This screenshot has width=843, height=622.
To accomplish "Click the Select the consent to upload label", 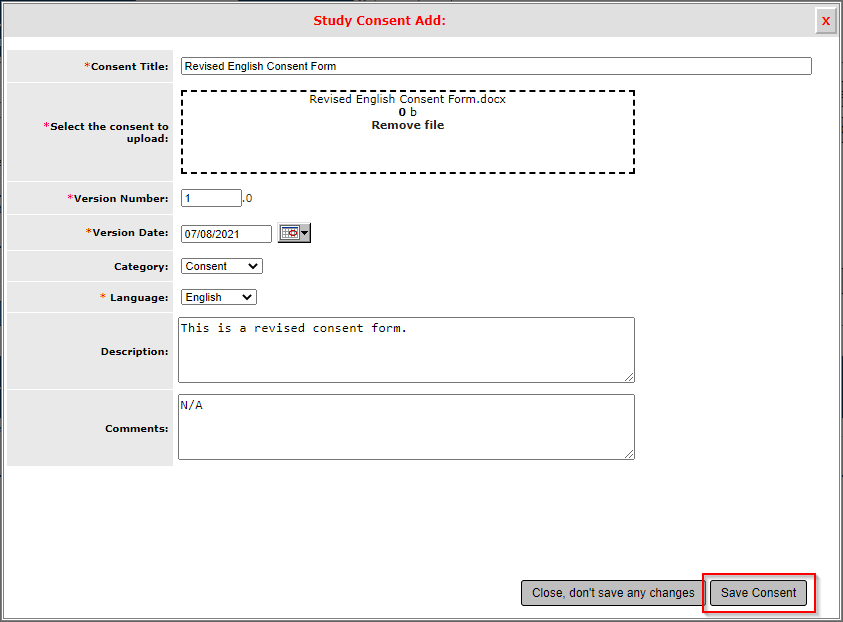I will click(106, 132).
